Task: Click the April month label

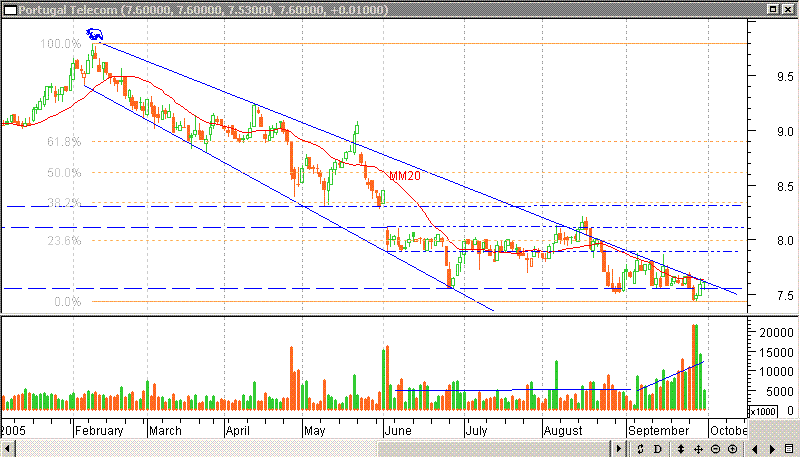Action: pos(238,431)
